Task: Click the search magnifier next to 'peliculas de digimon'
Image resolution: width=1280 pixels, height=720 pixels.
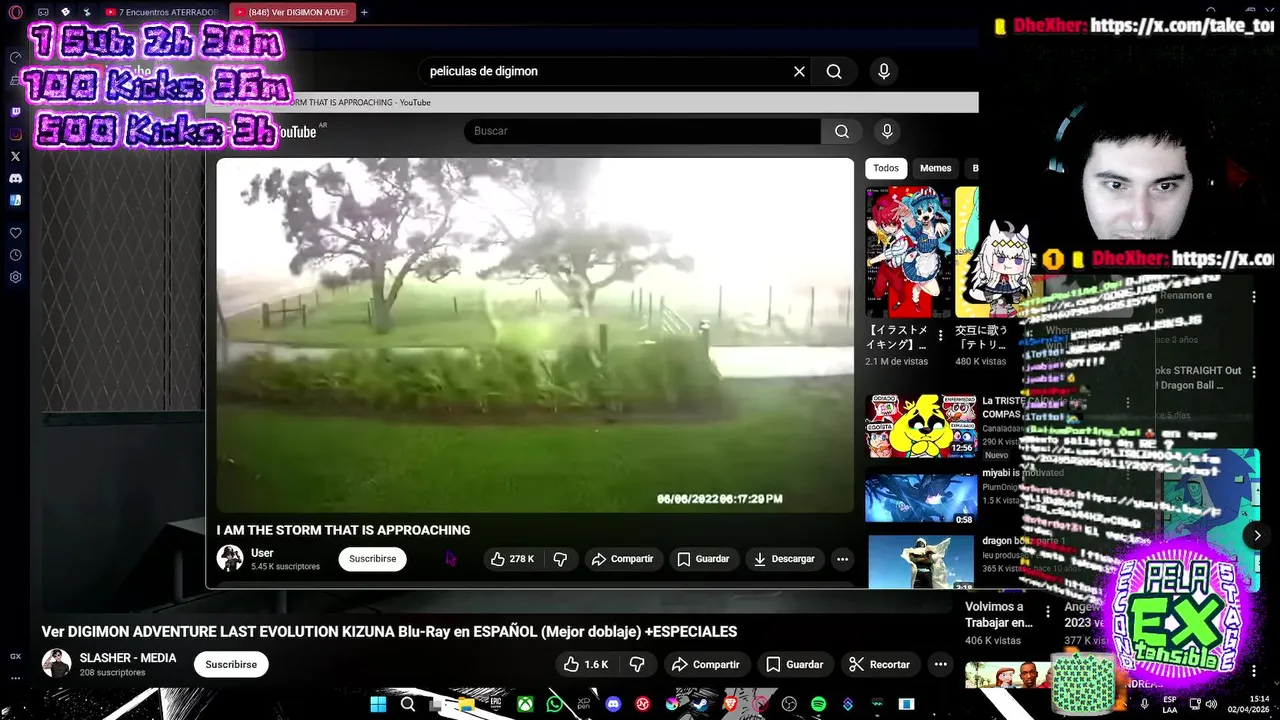Action: tap(834, 71)
